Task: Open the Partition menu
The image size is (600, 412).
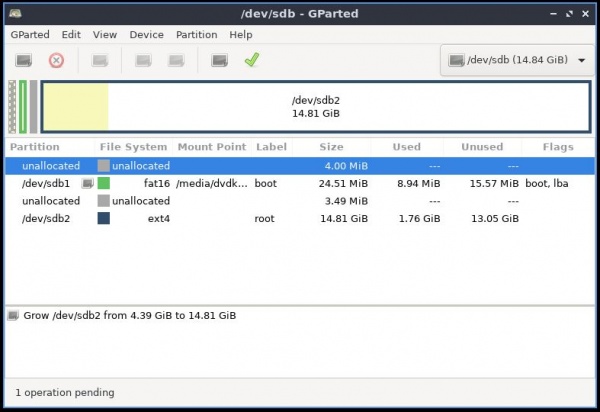Action: [196, 34]
